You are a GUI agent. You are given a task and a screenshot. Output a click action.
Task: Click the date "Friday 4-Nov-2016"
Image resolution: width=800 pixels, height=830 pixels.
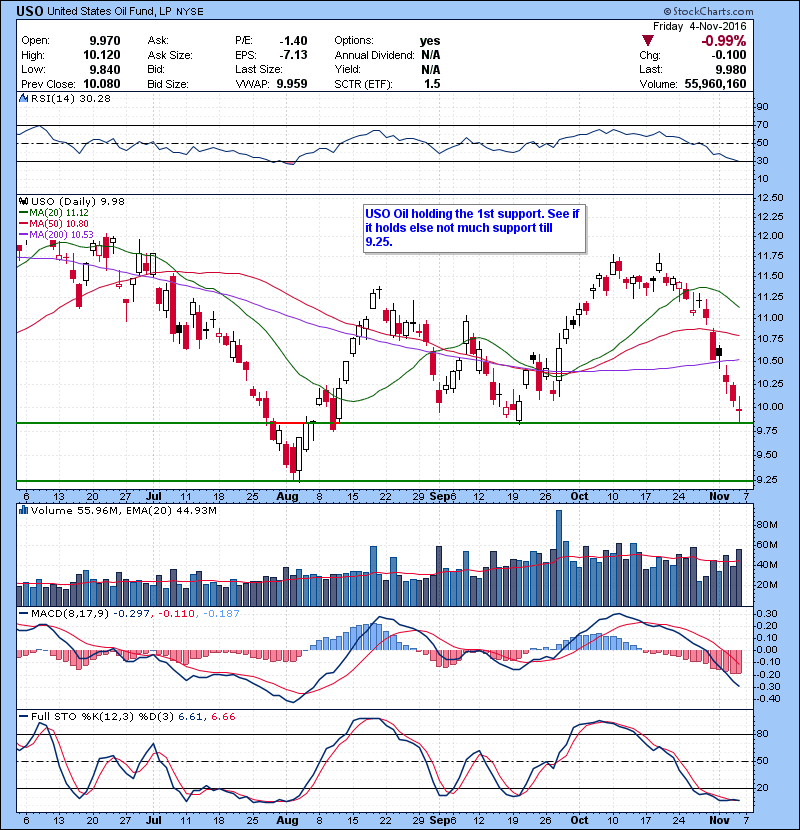click(699, 26)
